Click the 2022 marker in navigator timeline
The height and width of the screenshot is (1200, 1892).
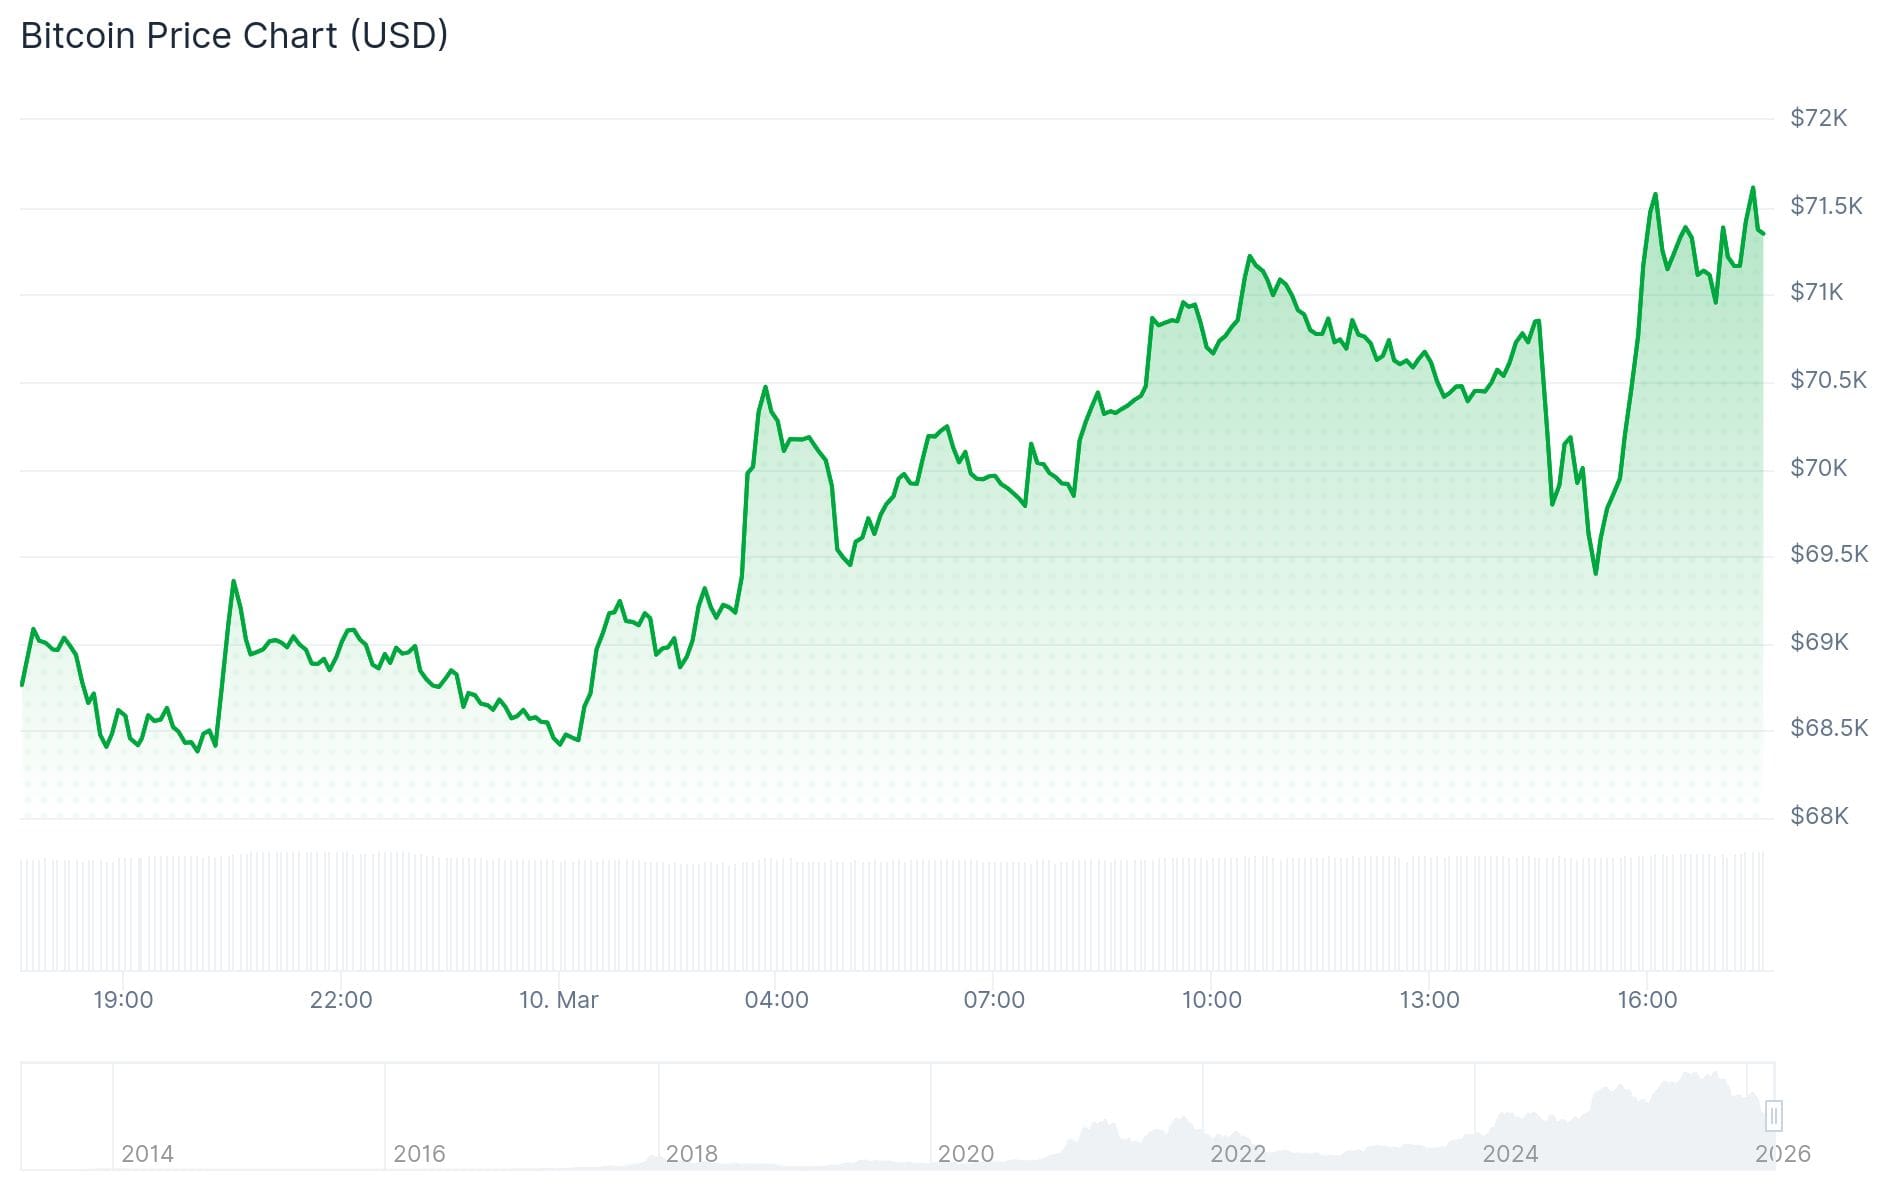point(1238,1154)
